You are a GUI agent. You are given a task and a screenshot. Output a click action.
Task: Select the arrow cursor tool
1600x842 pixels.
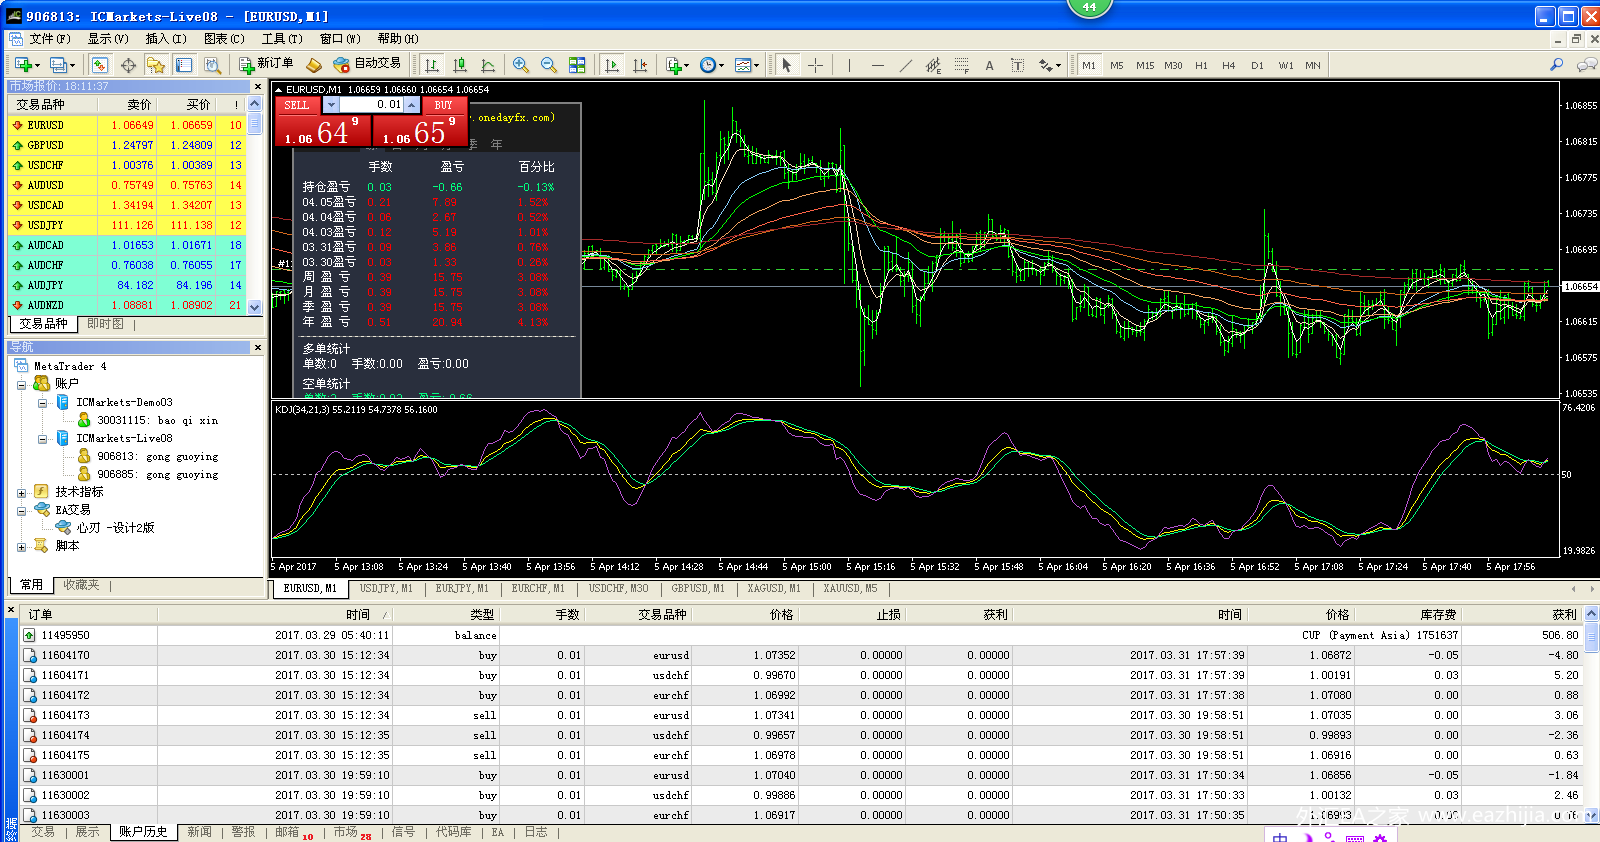[x=787, y=65]
